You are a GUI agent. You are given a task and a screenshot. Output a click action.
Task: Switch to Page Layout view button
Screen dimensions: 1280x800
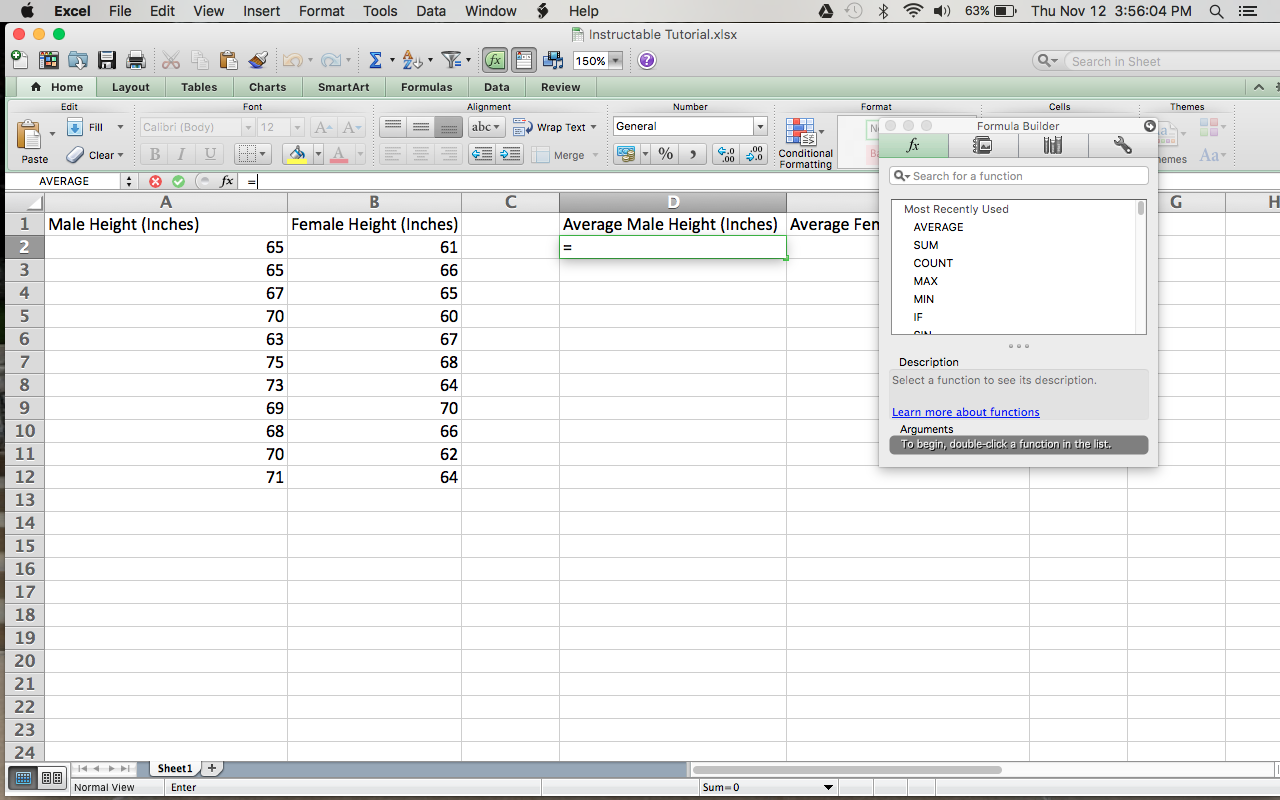[x=52, y=777]
